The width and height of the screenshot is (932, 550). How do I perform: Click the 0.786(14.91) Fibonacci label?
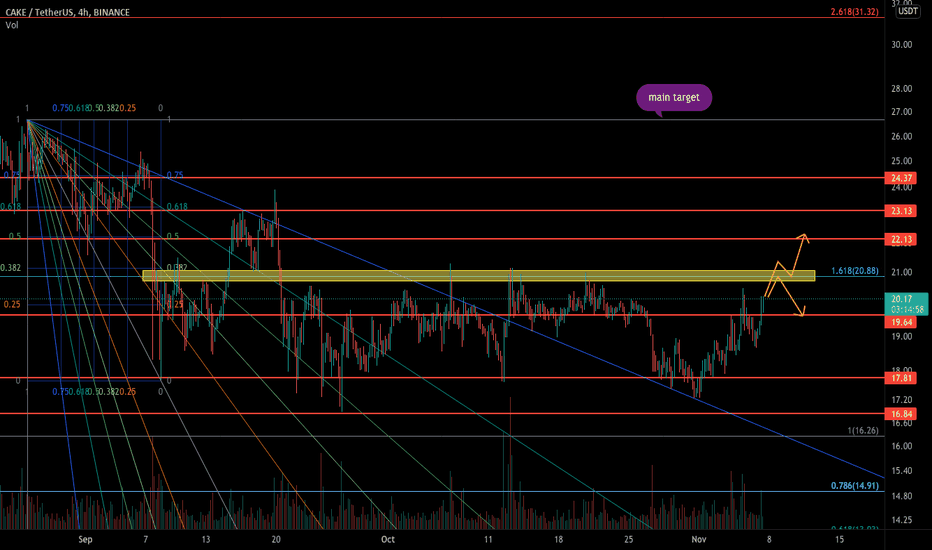(854, 485)
